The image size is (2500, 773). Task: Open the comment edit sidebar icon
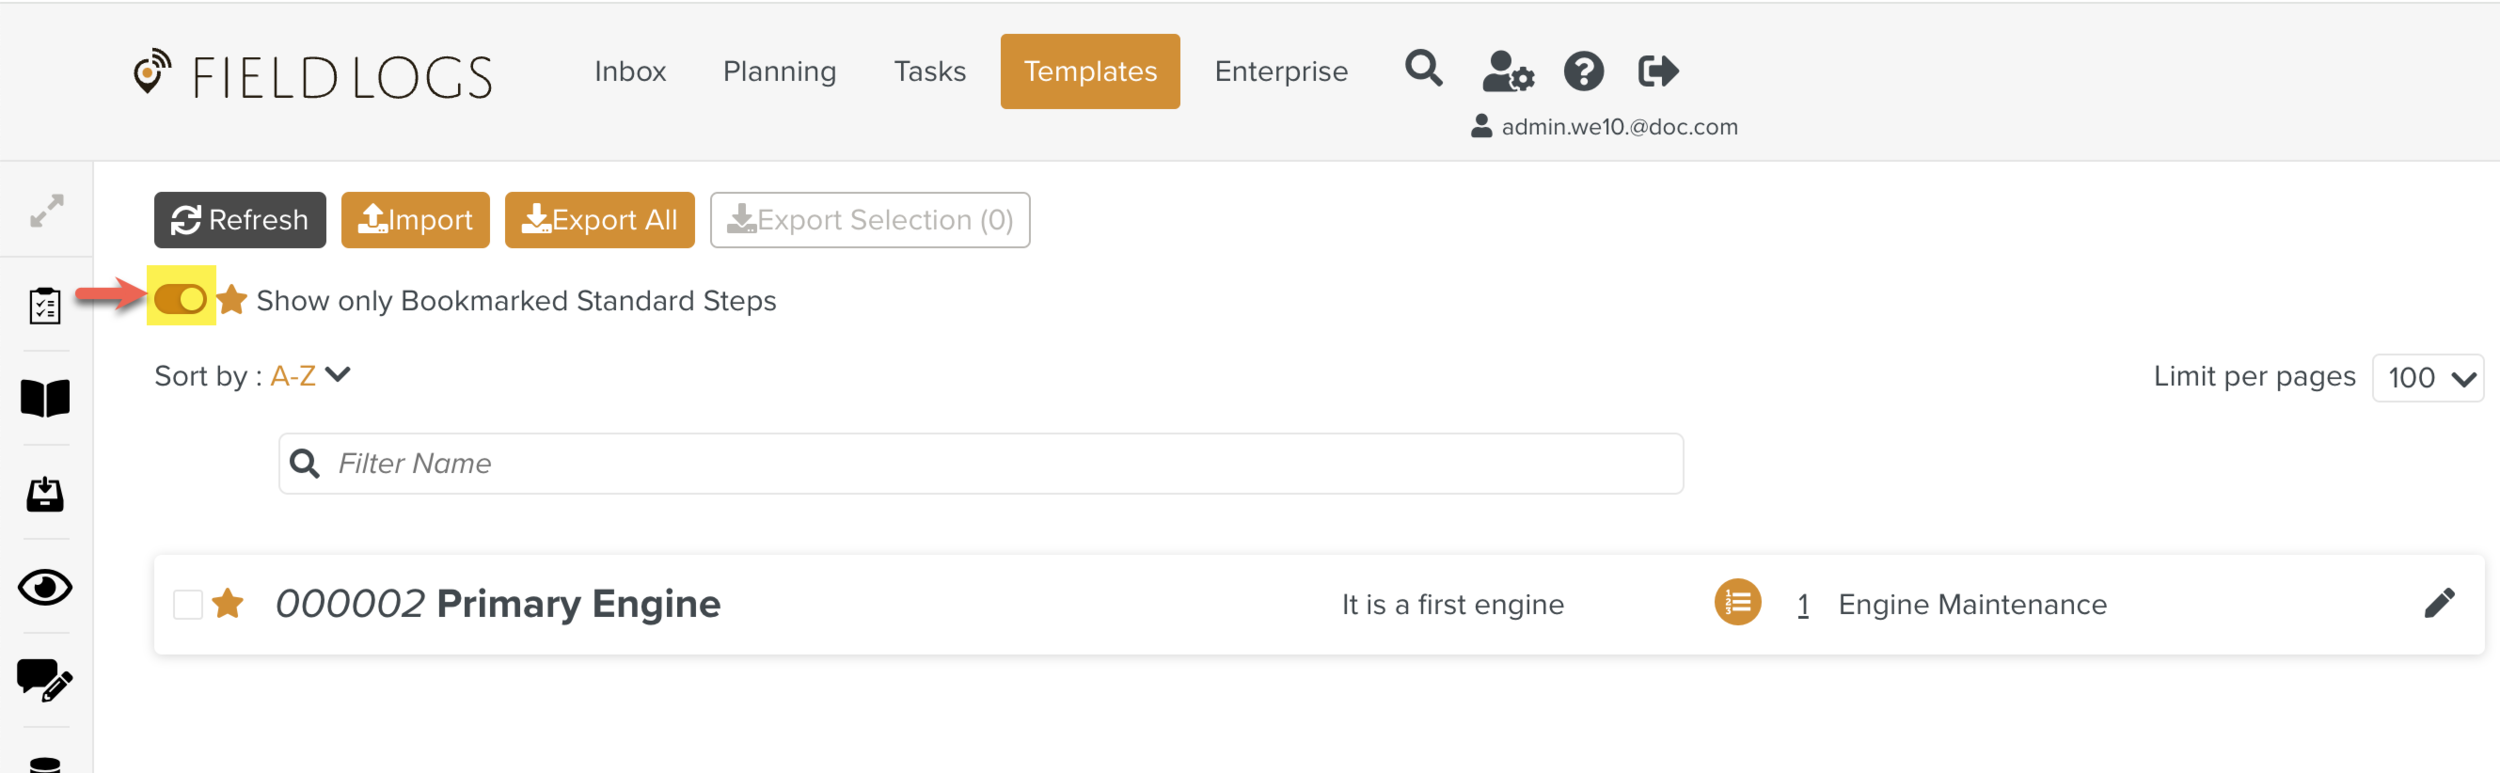click(x=45, y=680)
